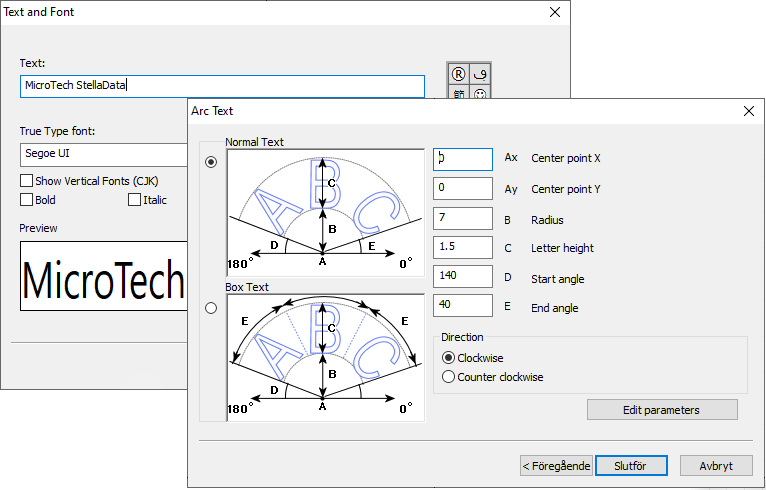Click the True Type font label

click(57, 131)
